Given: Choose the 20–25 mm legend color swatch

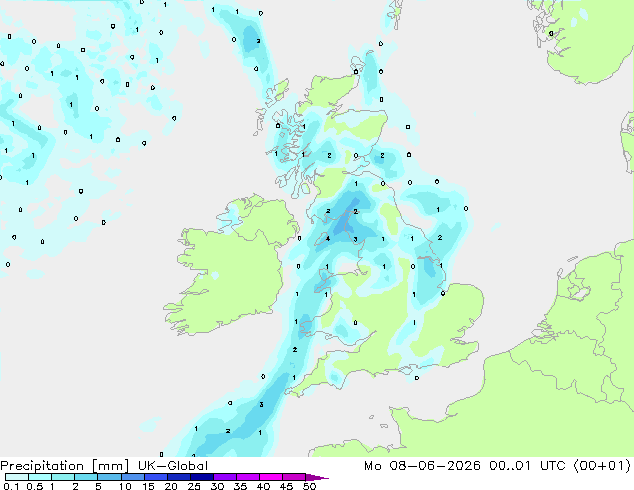Looking at the screenshot, I should (178, 477).
